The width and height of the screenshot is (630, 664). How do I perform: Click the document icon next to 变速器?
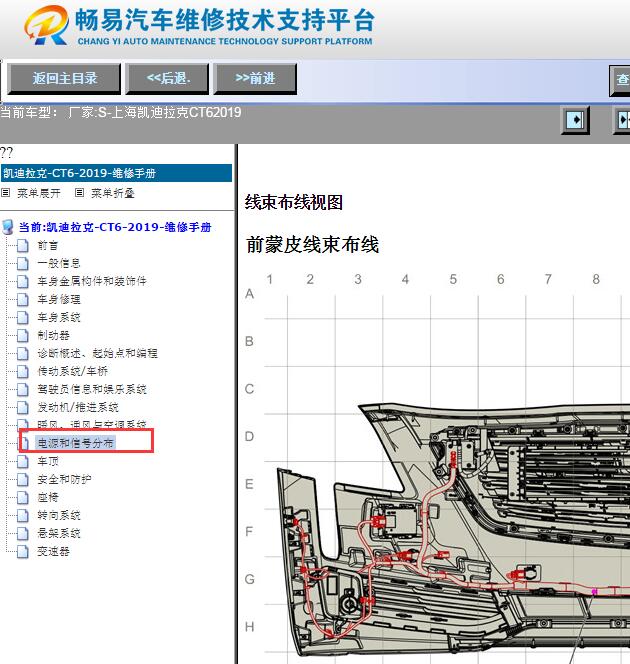tap(22, 551)
